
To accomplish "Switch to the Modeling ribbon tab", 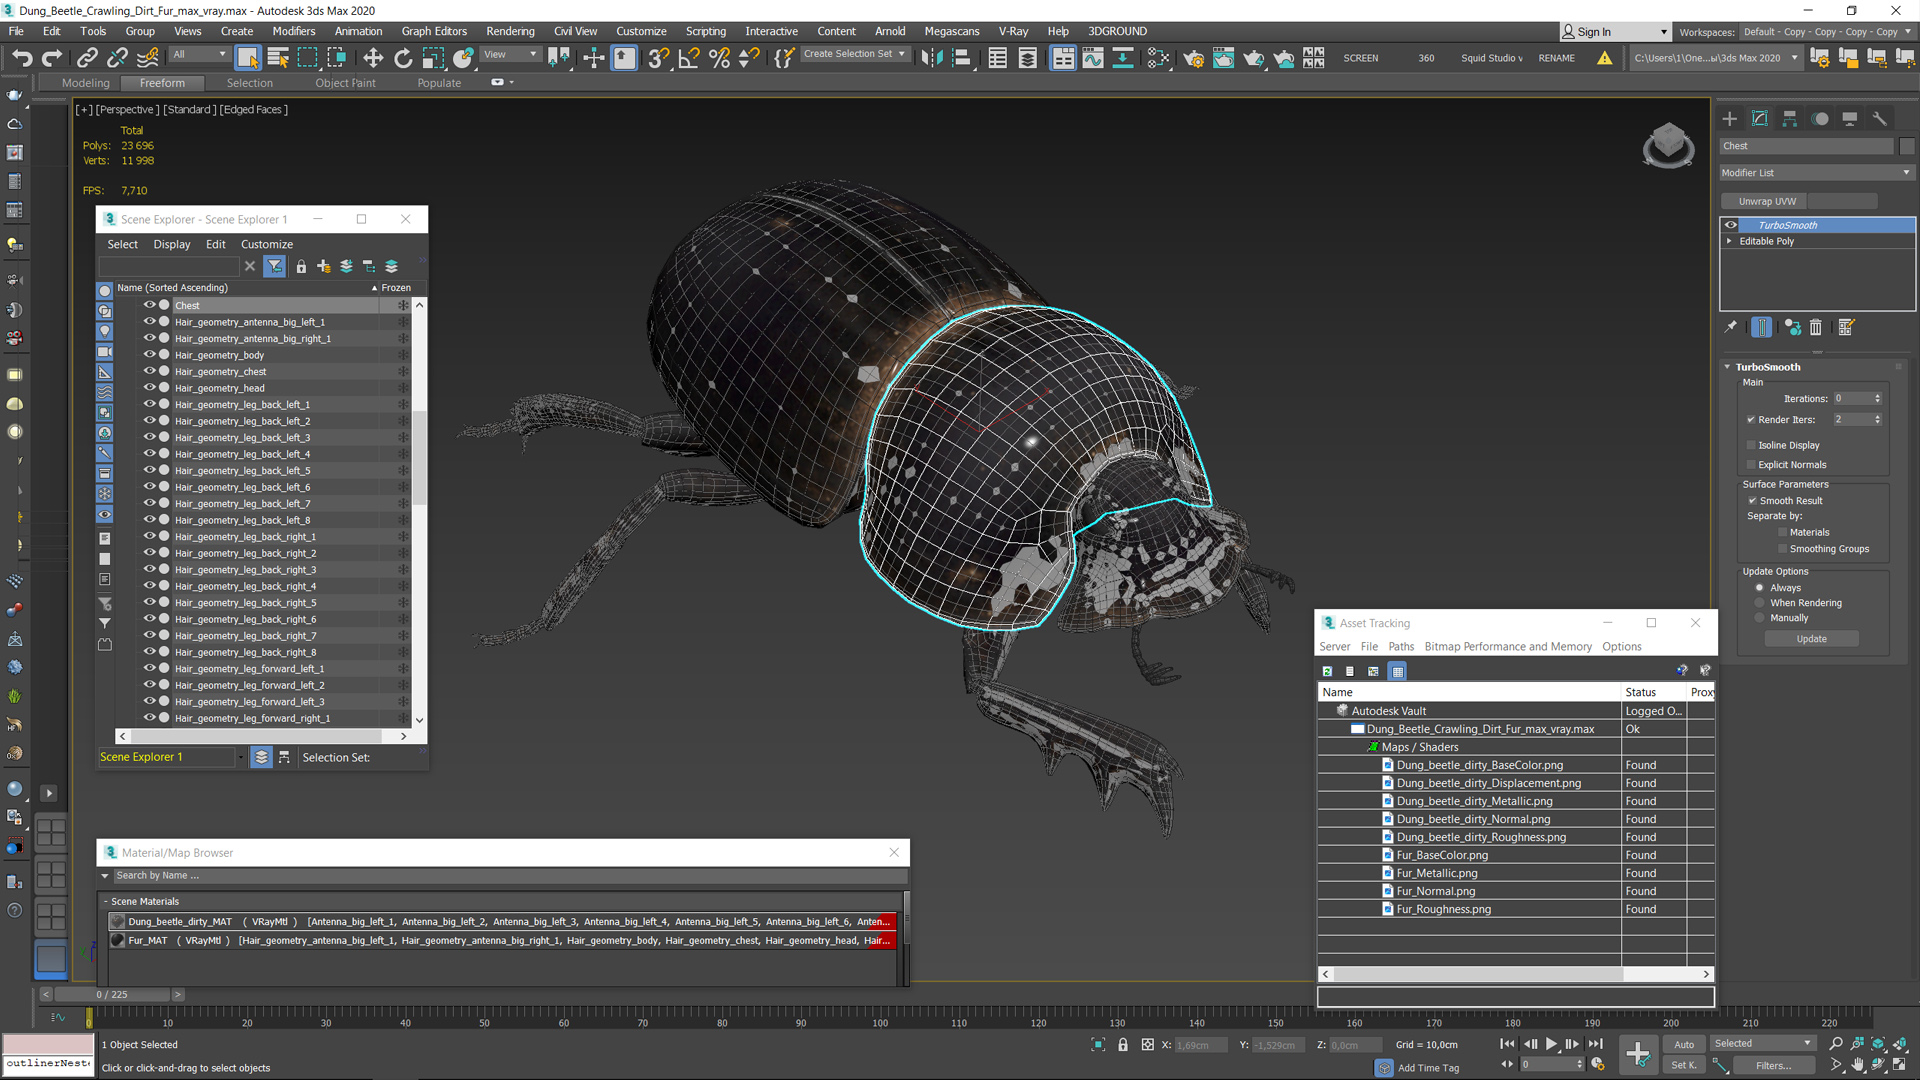I will [85, 83].
